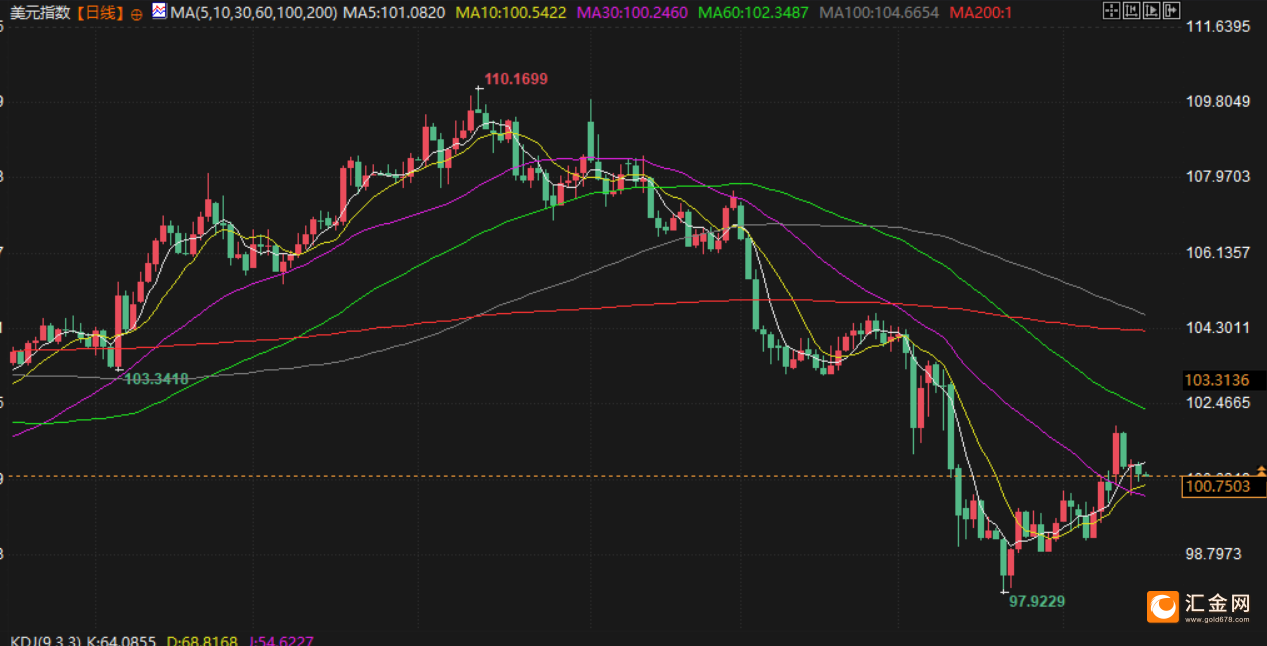The image size is (1267, 646).
Task: Open the 日线 period selector
Action: 100,13
